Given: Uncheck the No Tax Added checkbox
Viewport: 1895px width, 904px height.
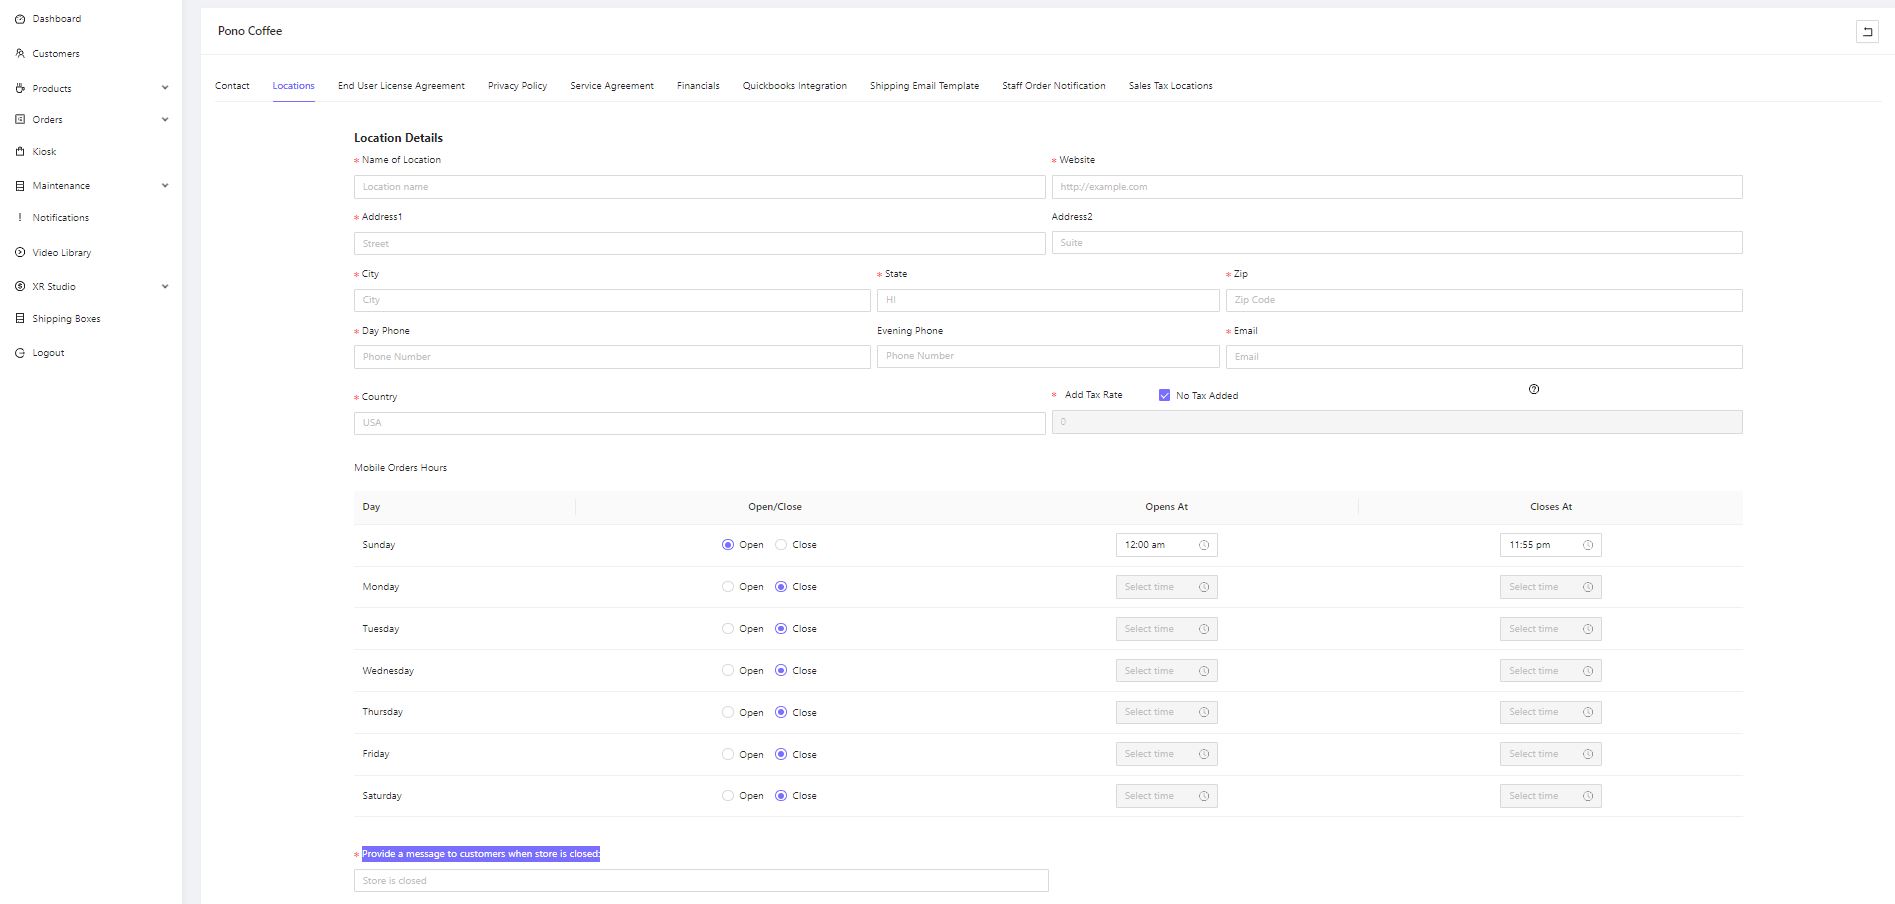Looking at the screenshot, I should tap(1163, 395).
